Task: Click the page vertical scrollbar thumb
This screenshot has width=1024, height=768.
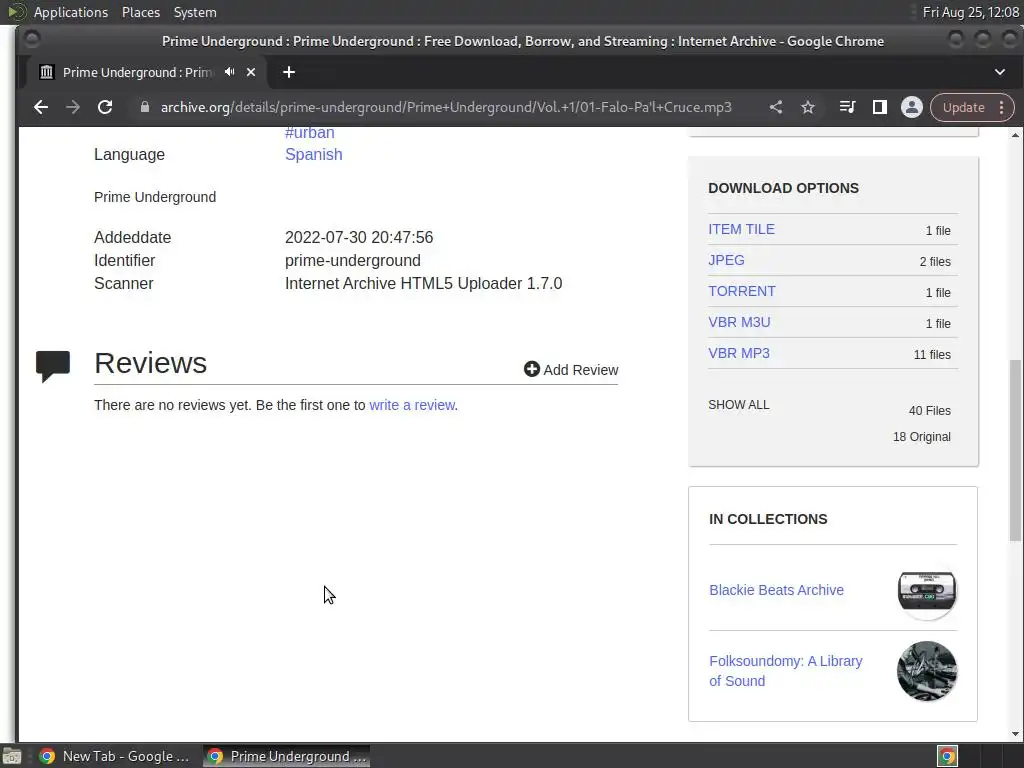Action: [1015, 450]
